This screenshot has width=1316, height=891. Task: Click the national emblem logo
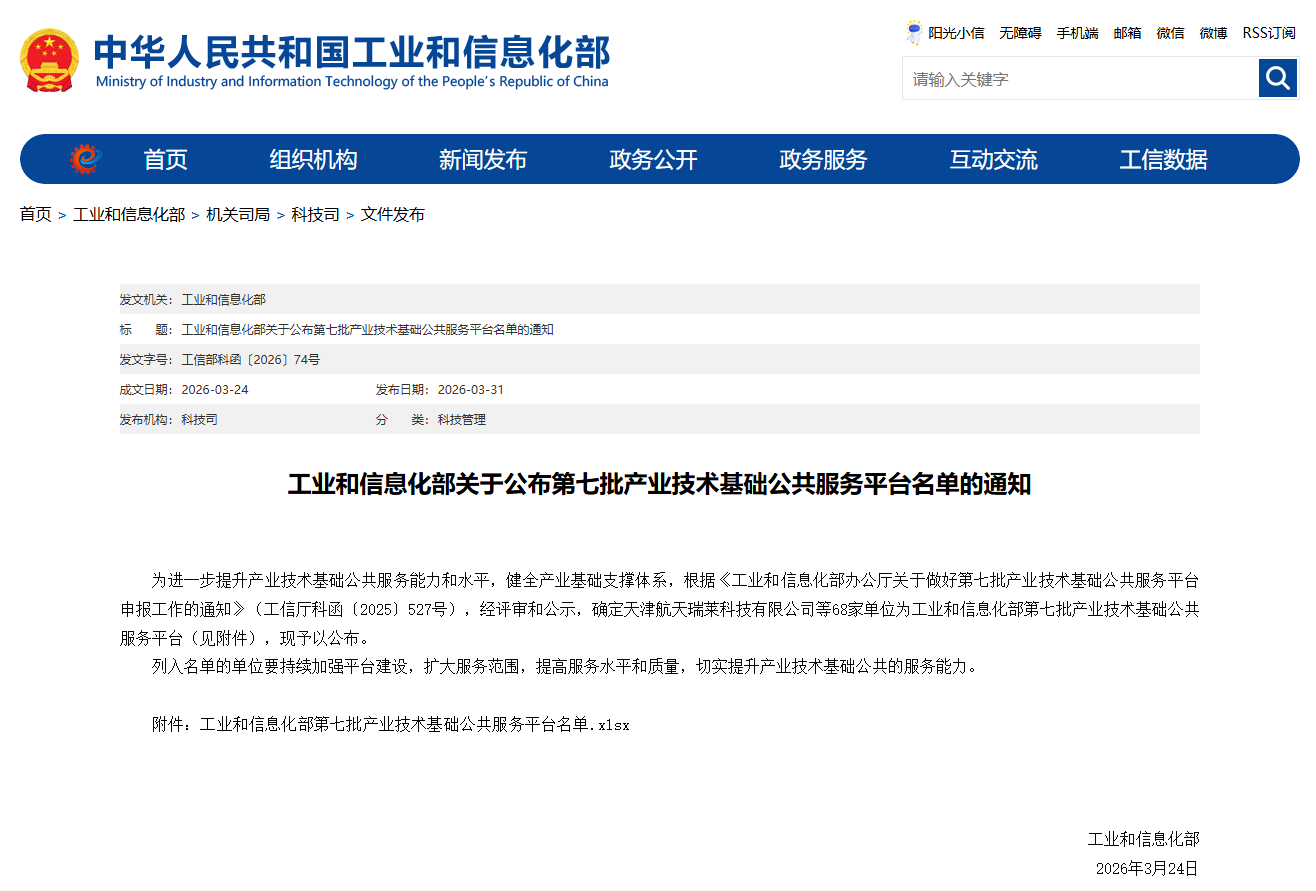coord(49,60)
